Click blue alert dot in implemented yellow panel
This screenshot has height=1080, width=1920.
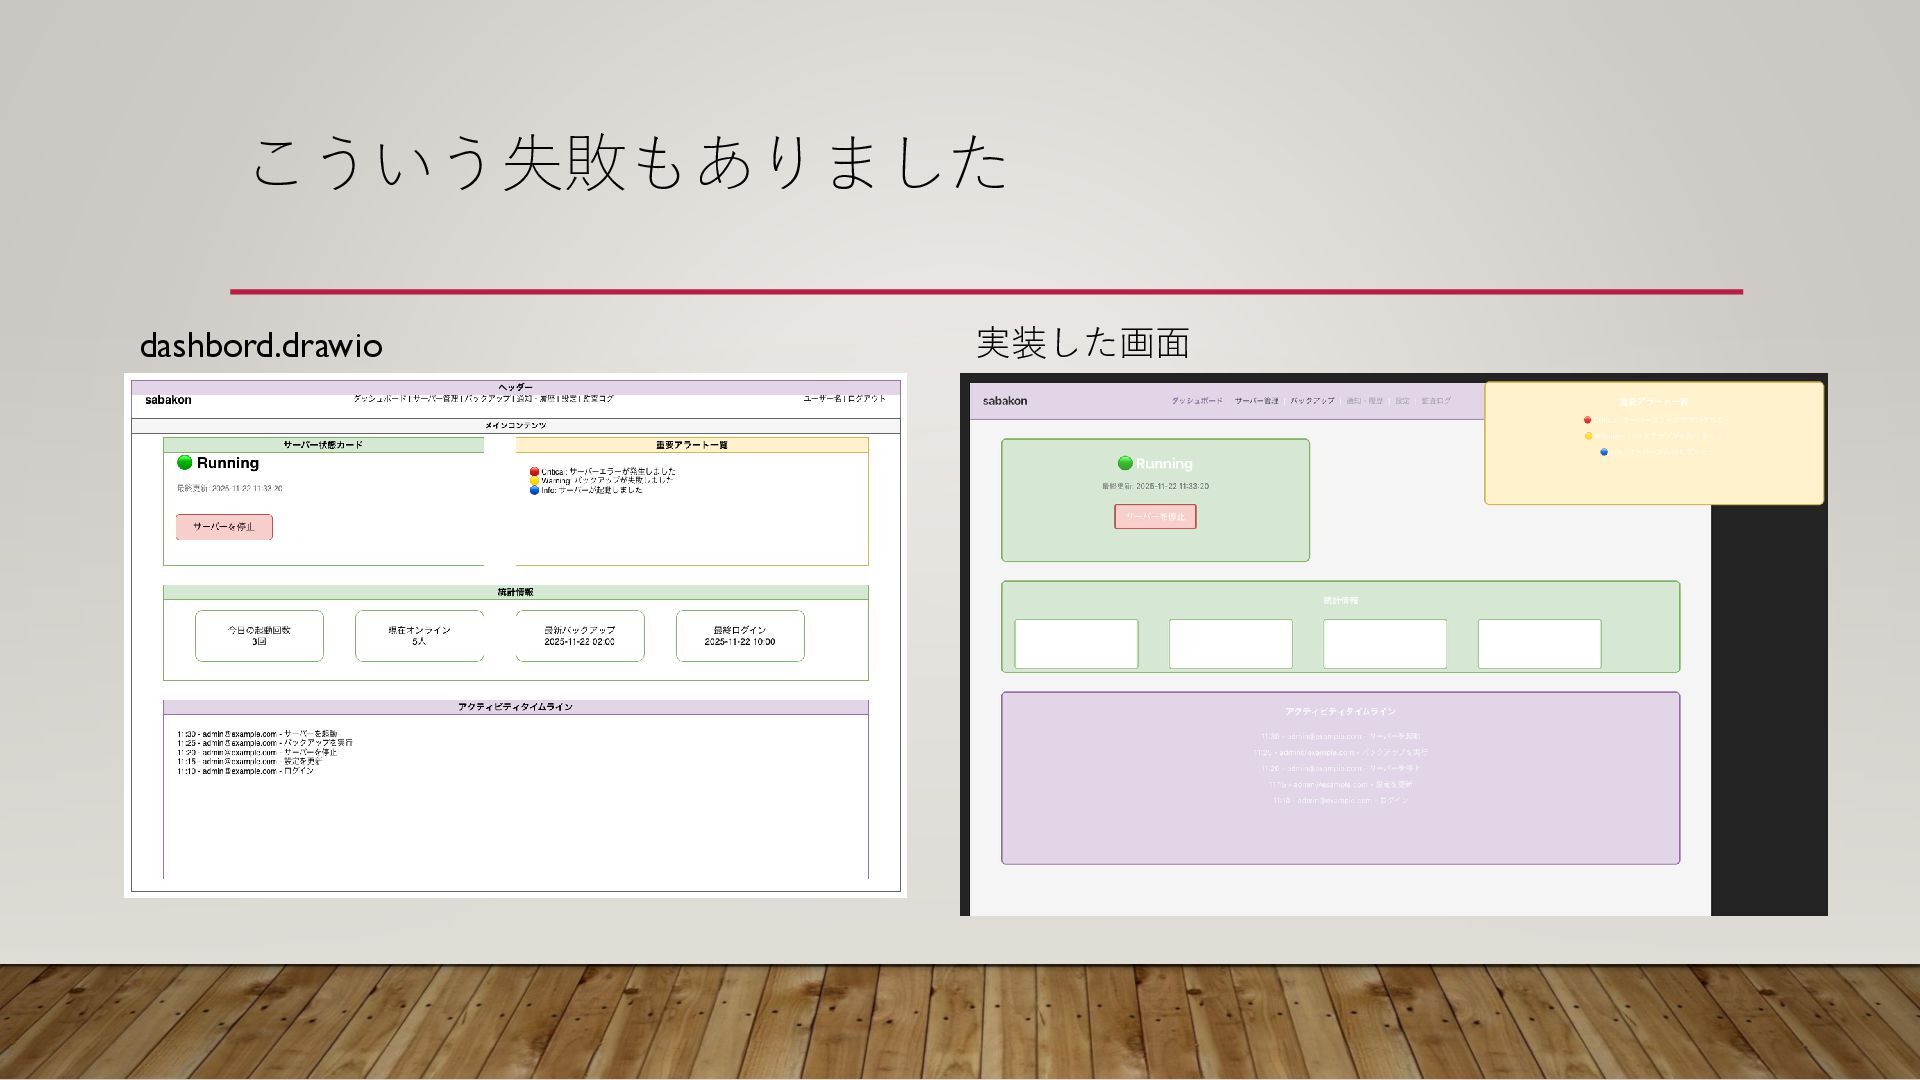tap(1604, 452)
